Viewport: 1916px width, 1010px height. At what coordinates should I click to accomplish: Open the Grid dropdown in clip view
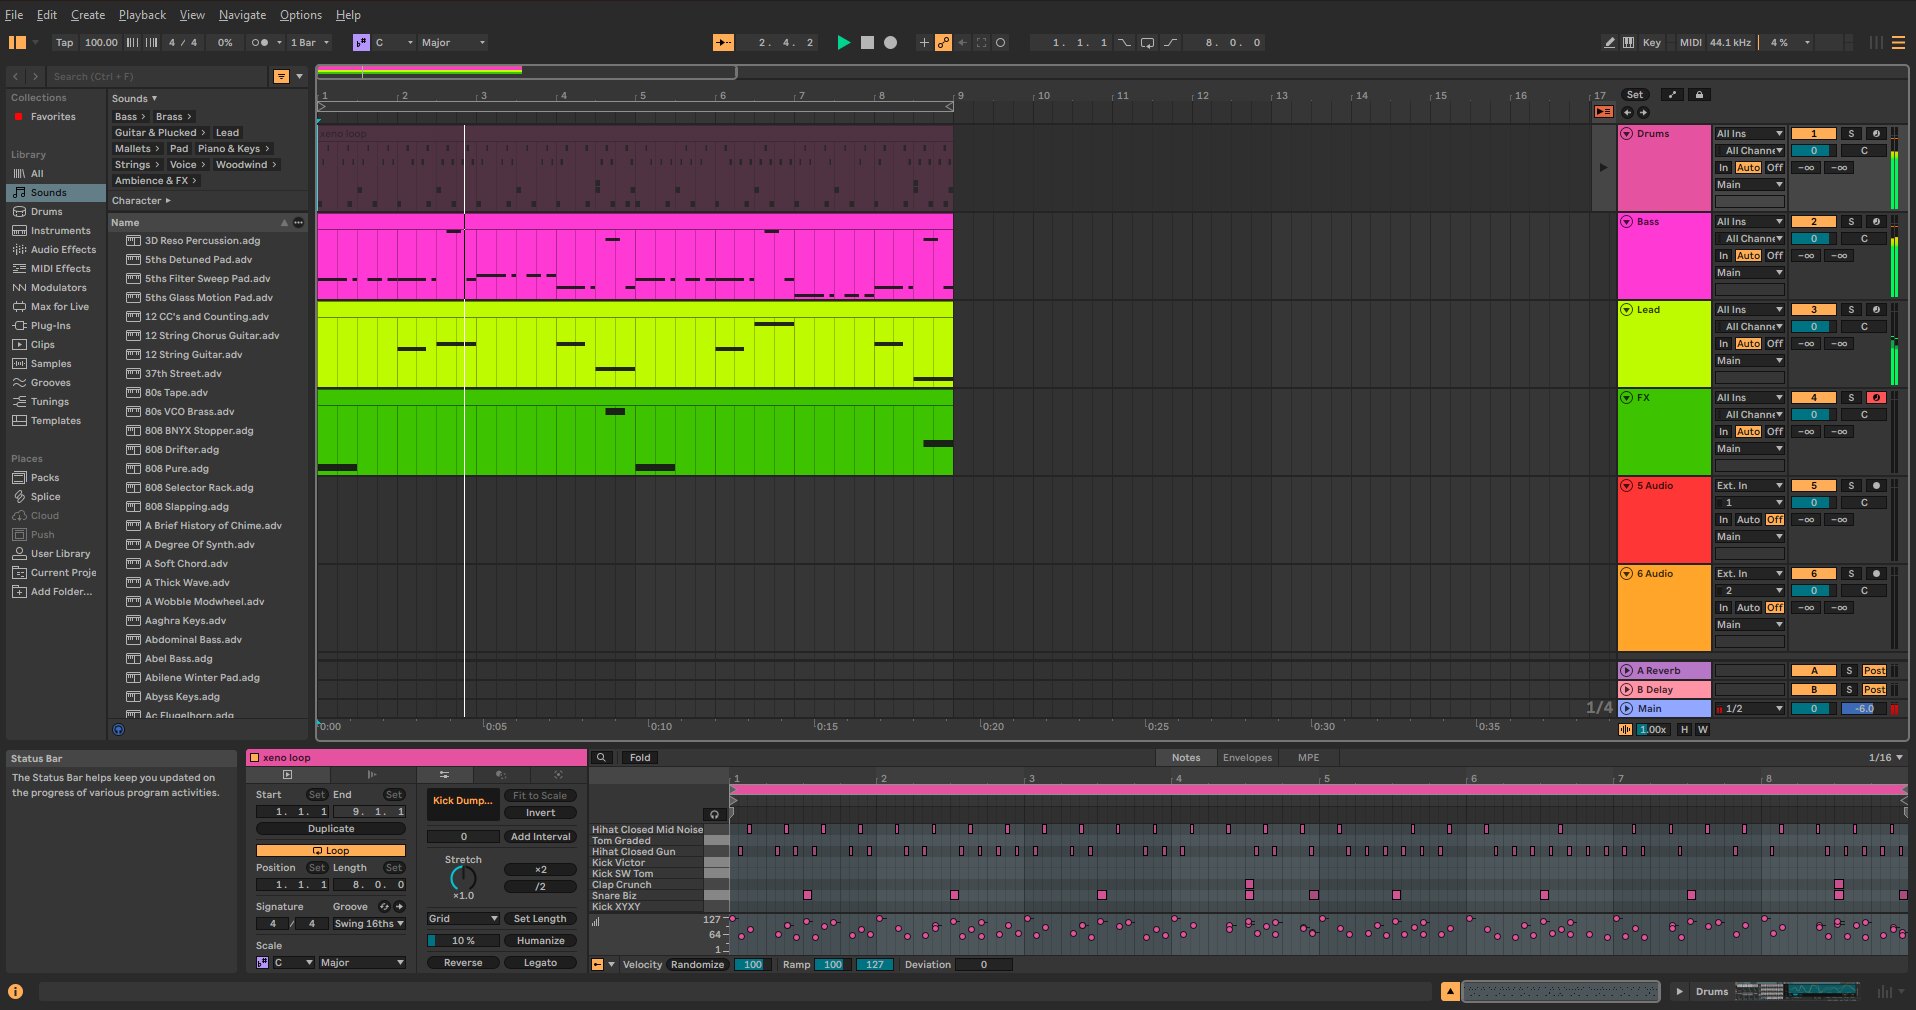pos(463,919)
